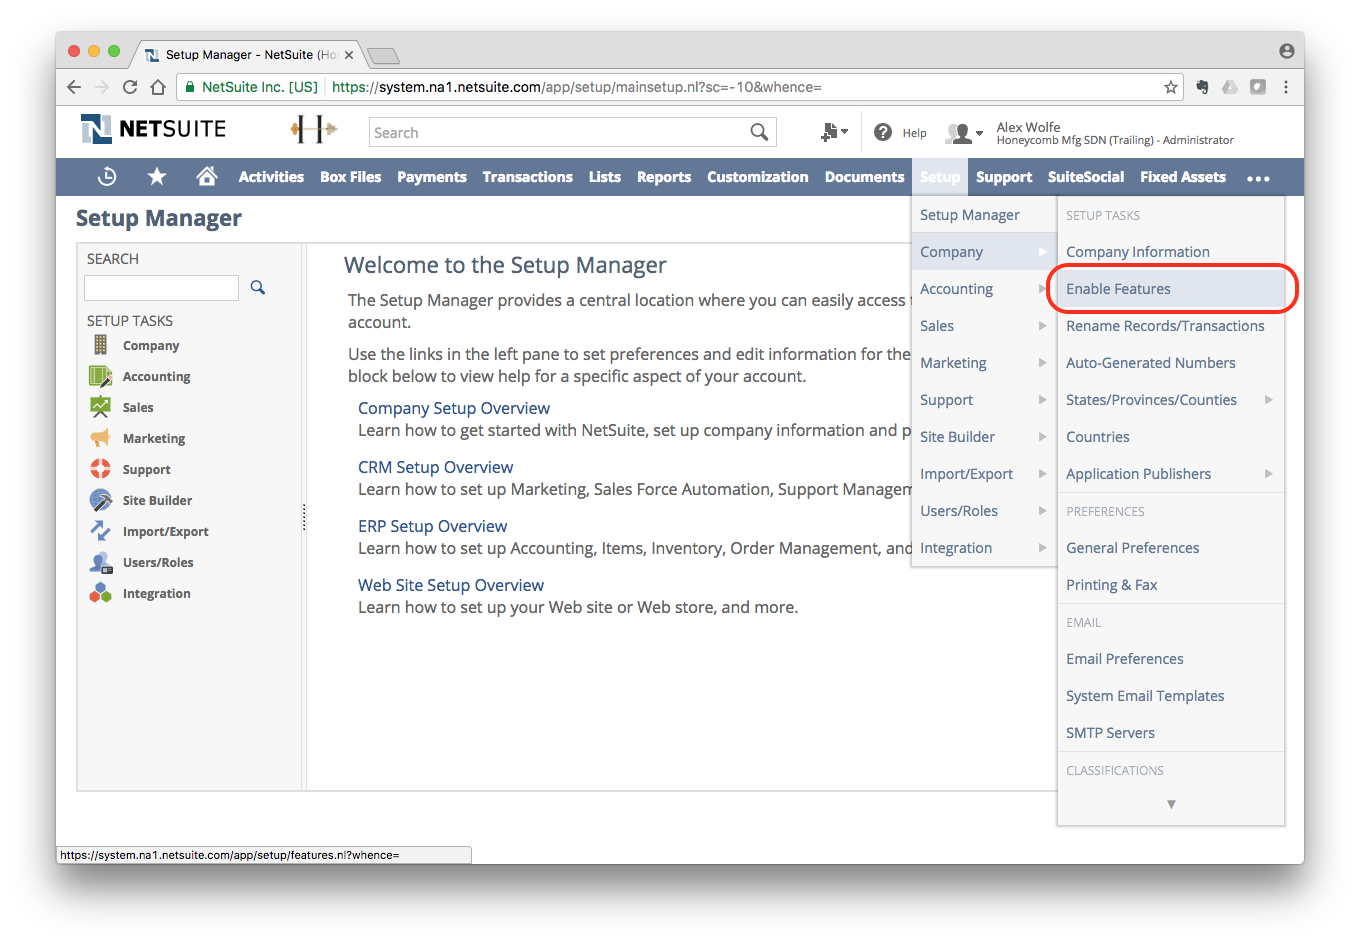
Task: Expand the Marketing submenu in Setup menu
Action: pos(1042,363)
